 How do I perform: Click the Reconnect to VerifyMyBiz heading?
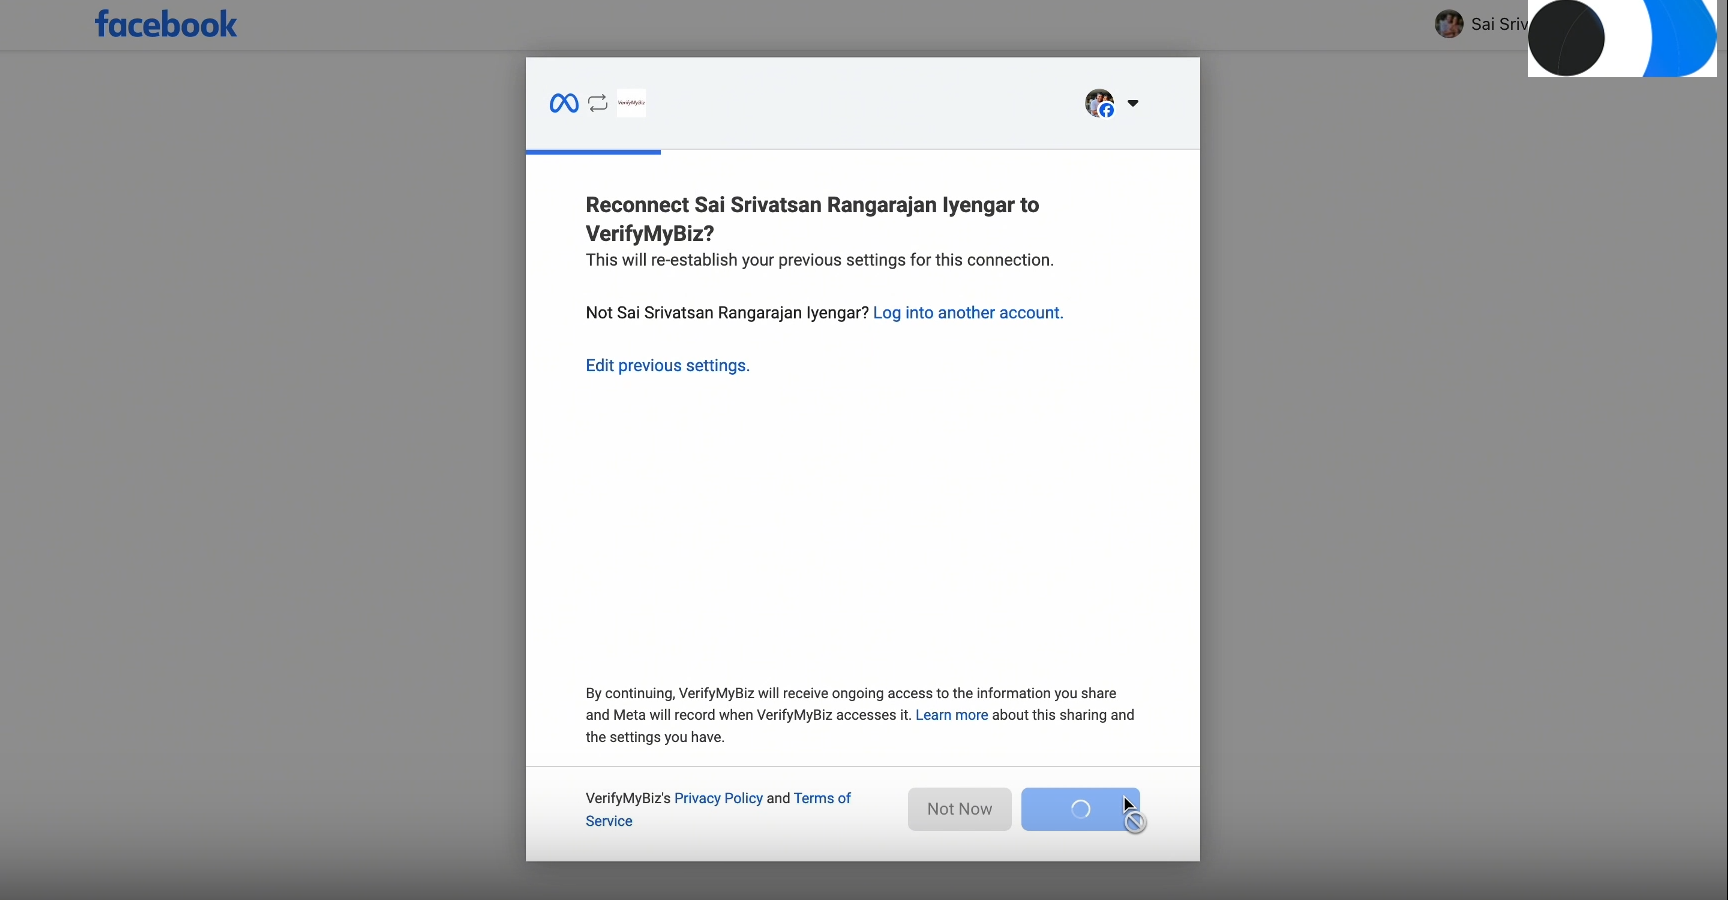pos(812,218)
